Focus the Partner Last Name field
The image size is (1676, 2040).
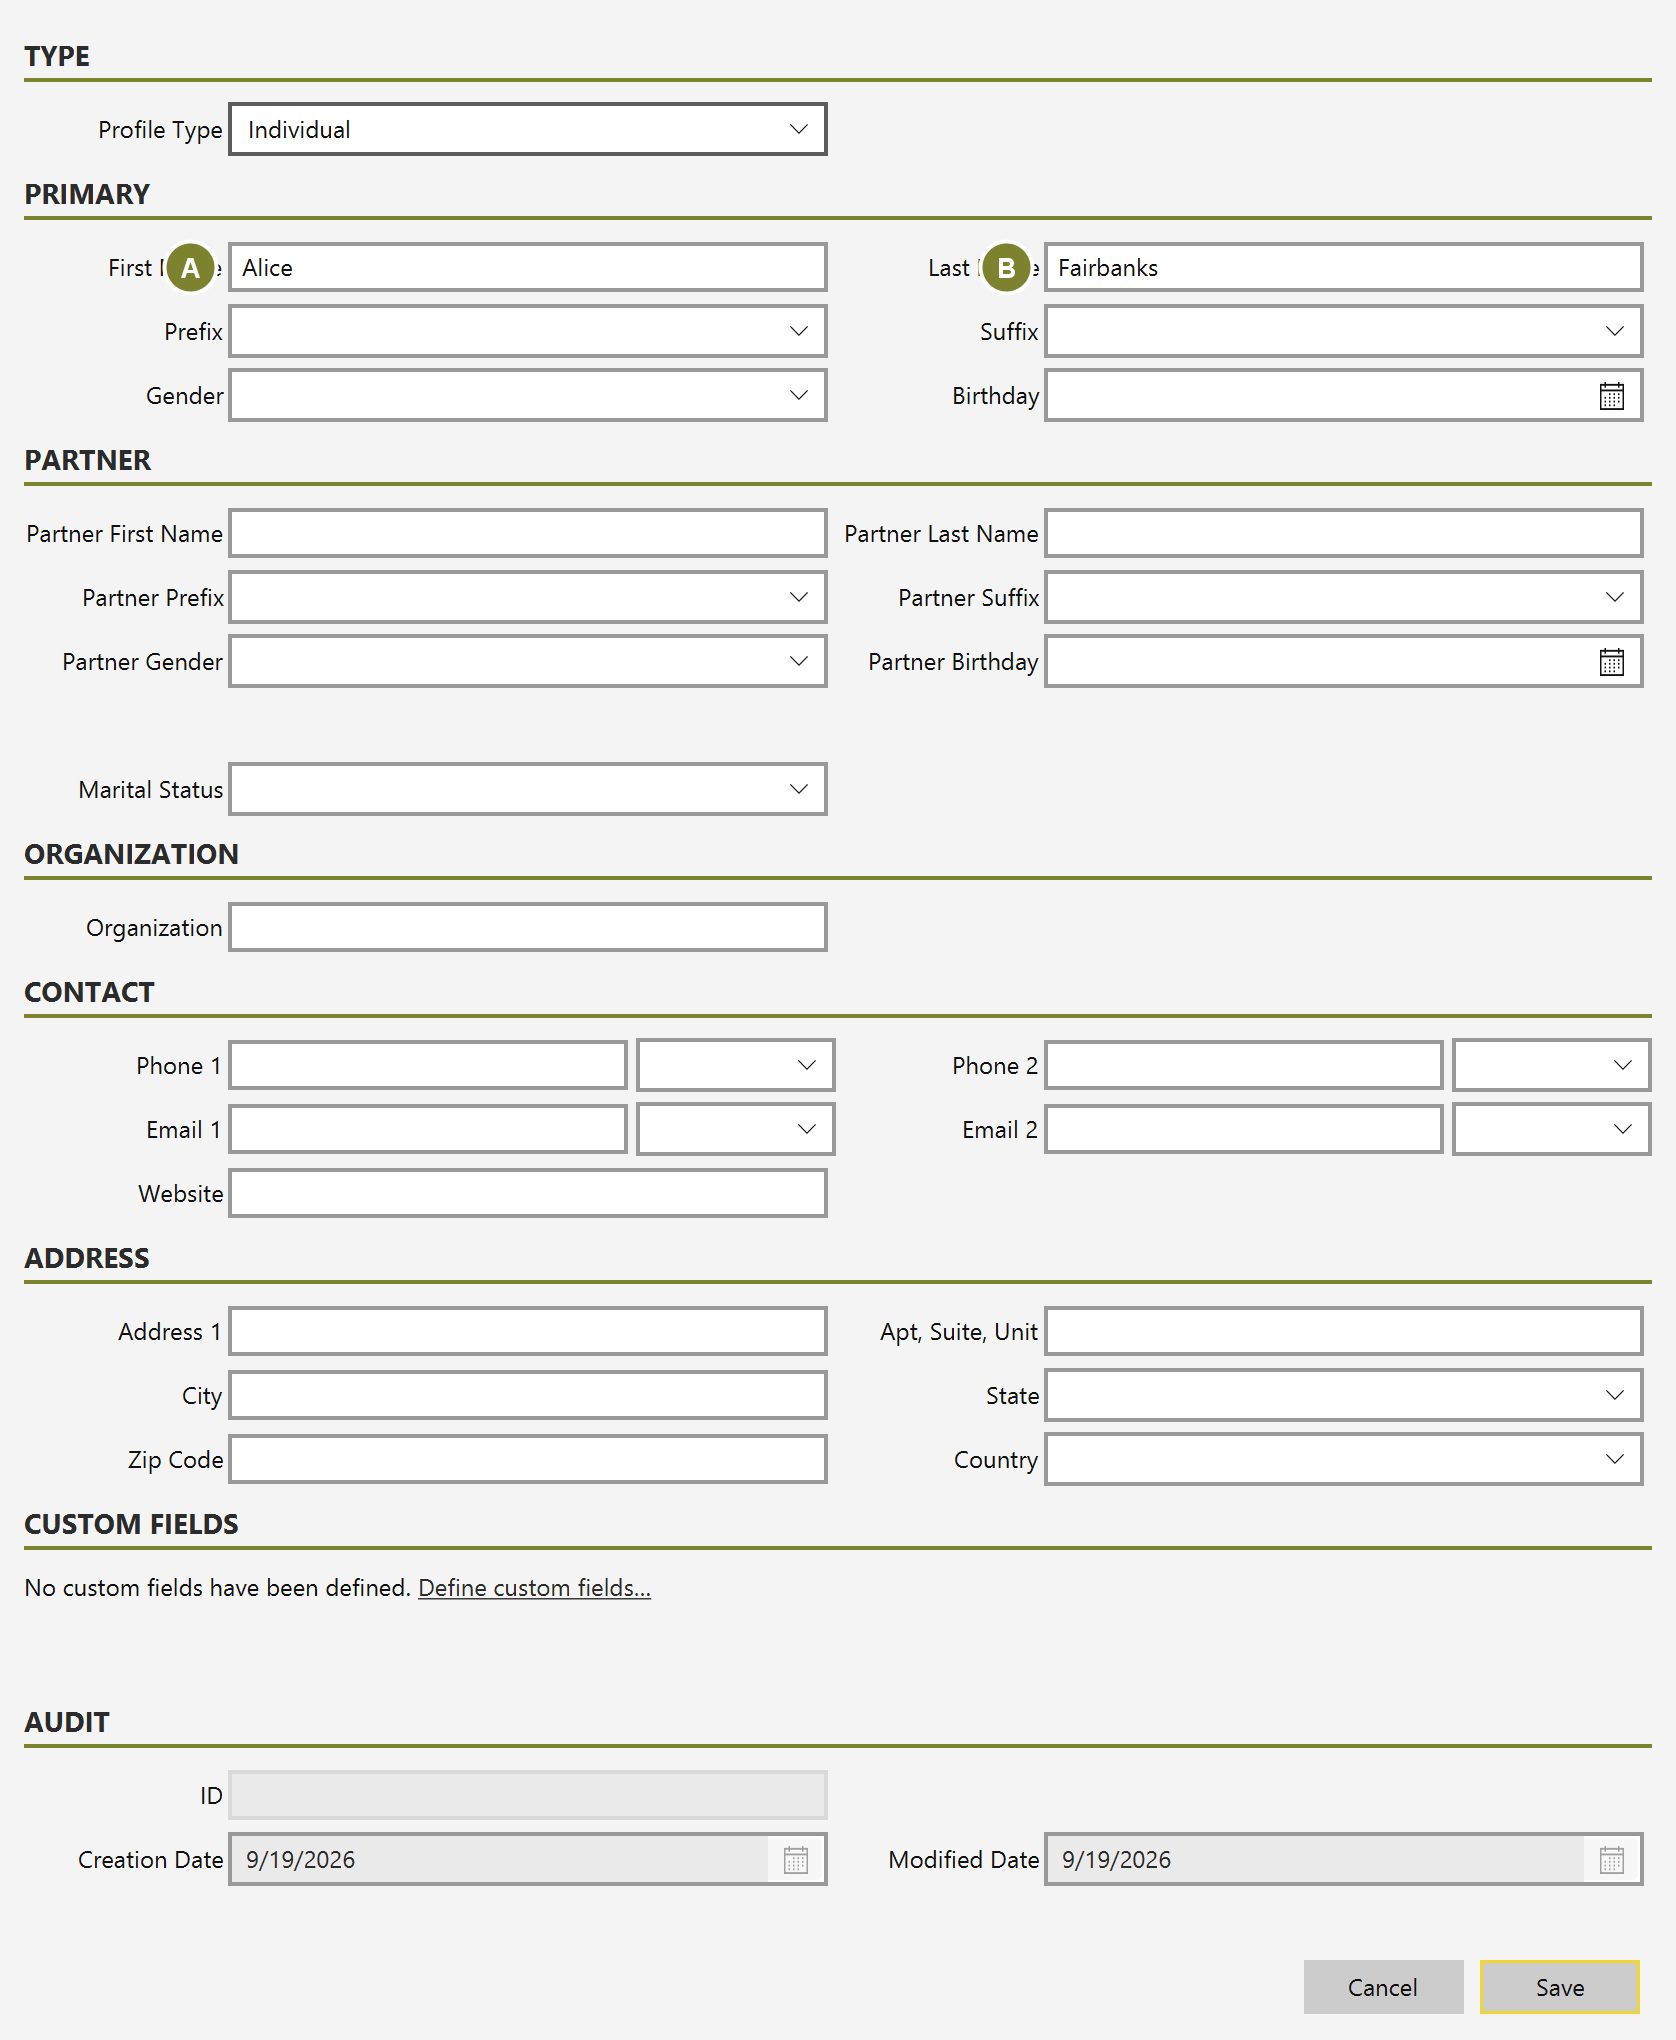click(1343, 533)
